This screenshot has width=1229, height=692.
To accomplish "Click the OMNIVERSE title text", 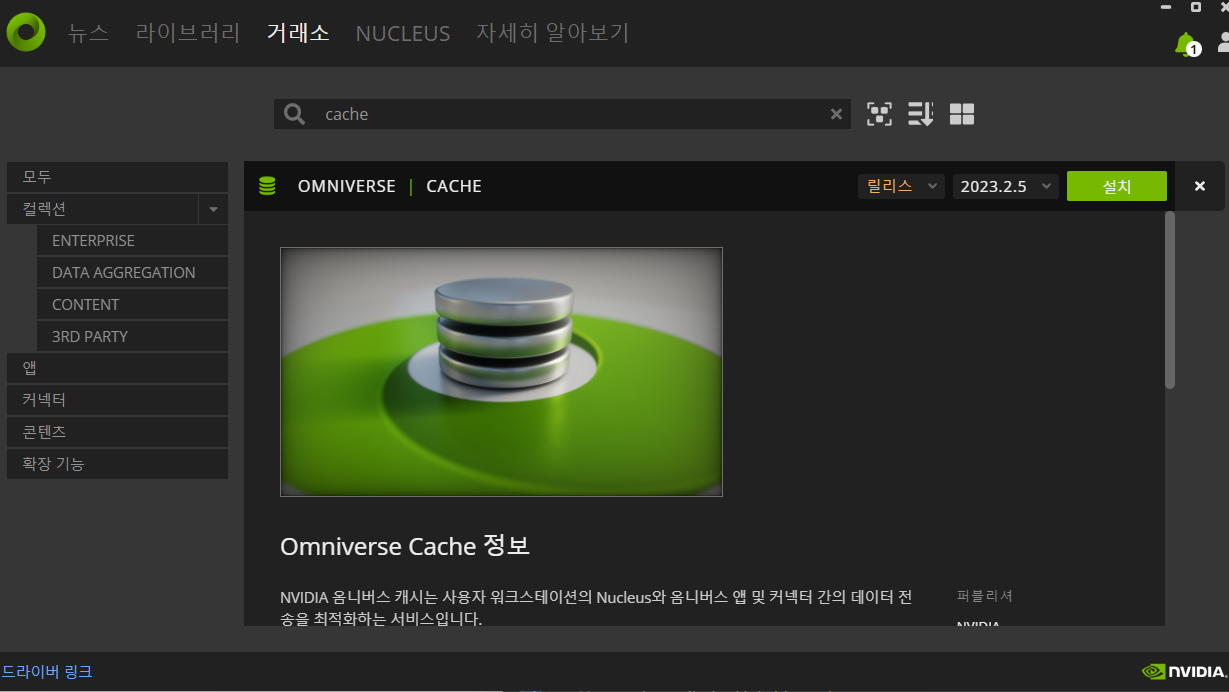I will point(347,186).
